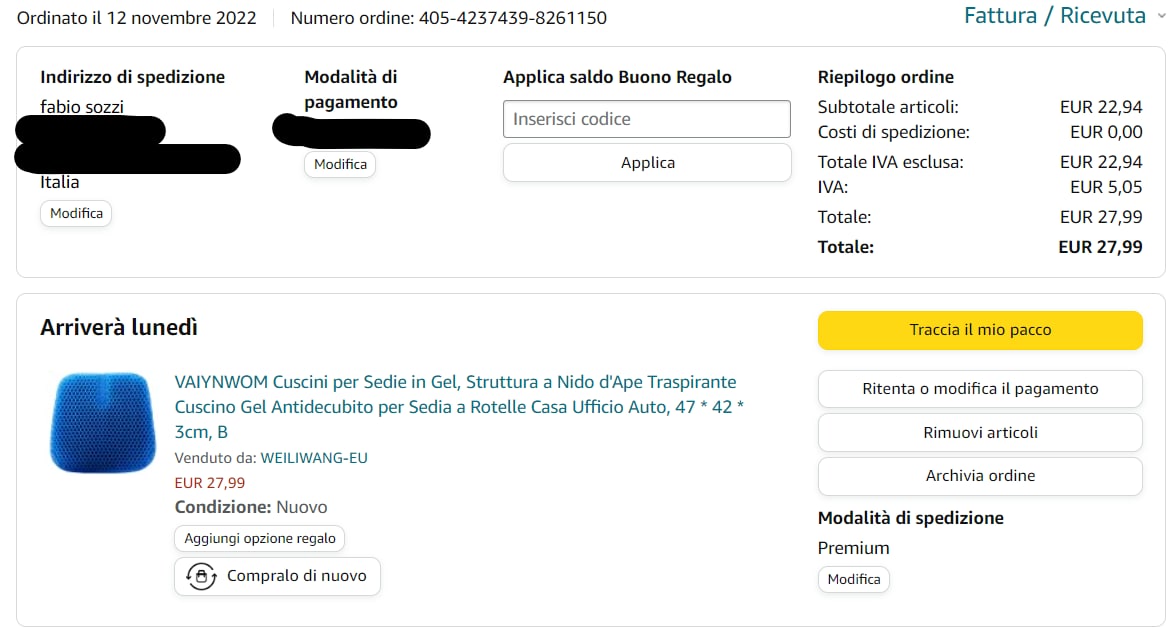Click the Compralo di nuovo cart icon
The image size is (1175, 631).
click(202, 576)
